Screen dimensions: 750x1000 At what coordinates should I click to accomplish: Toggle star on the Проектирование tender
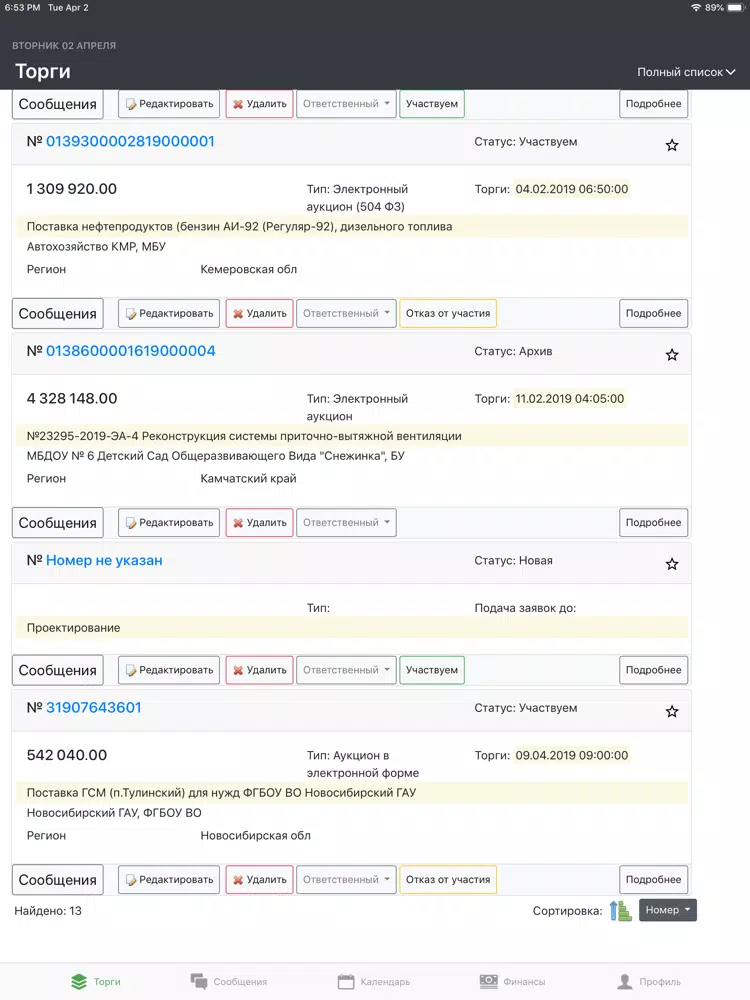672,564
